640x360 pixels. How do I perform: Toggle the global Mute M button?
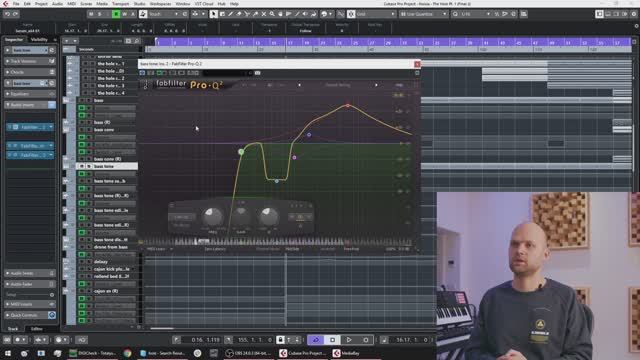(x=91, y=14)
